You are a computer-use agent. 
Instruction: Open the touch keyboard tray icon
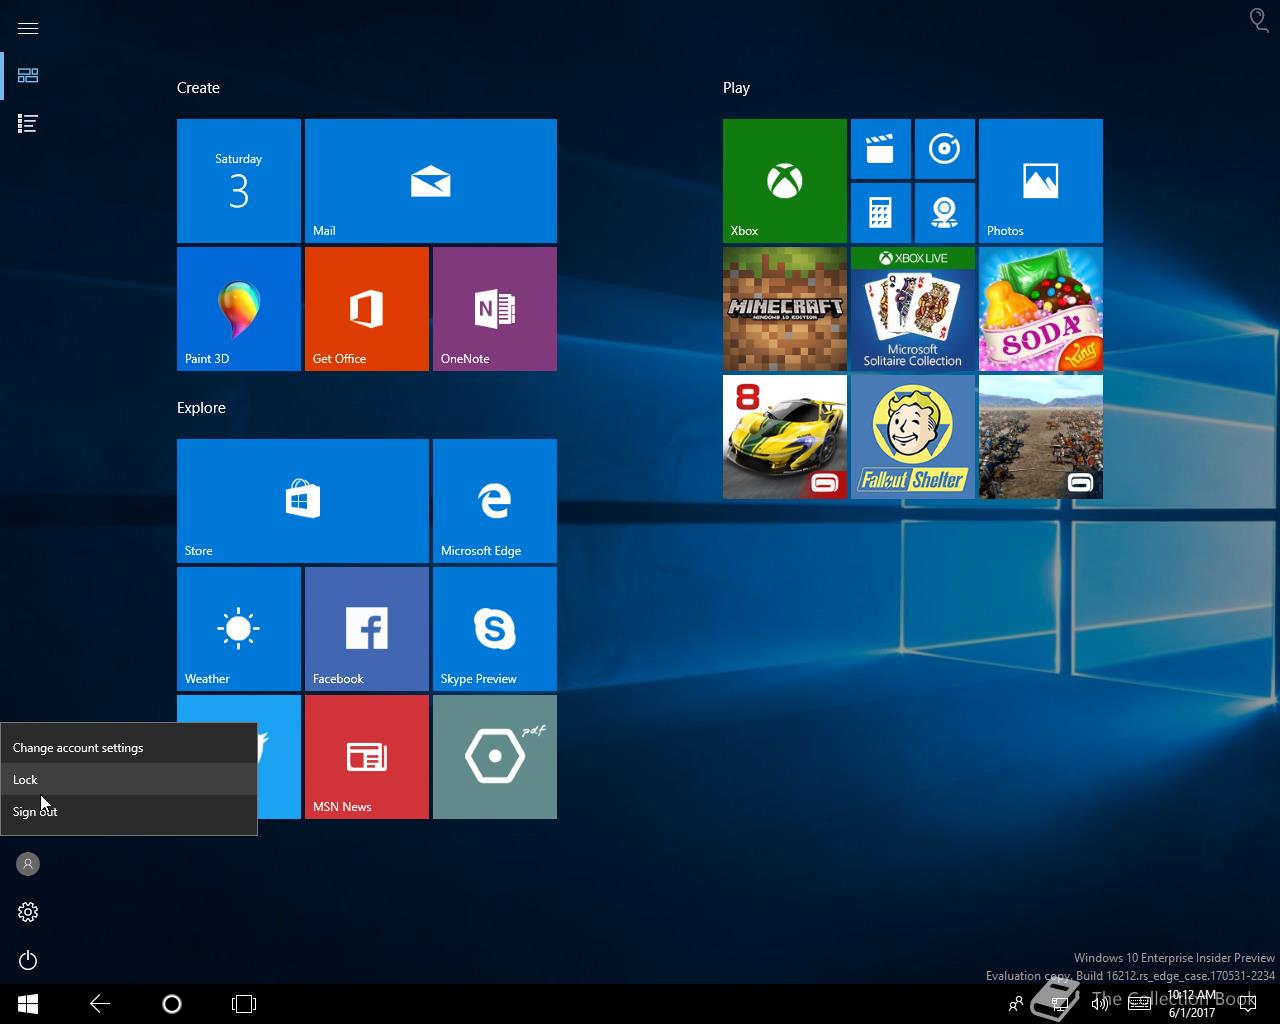1140,1004
